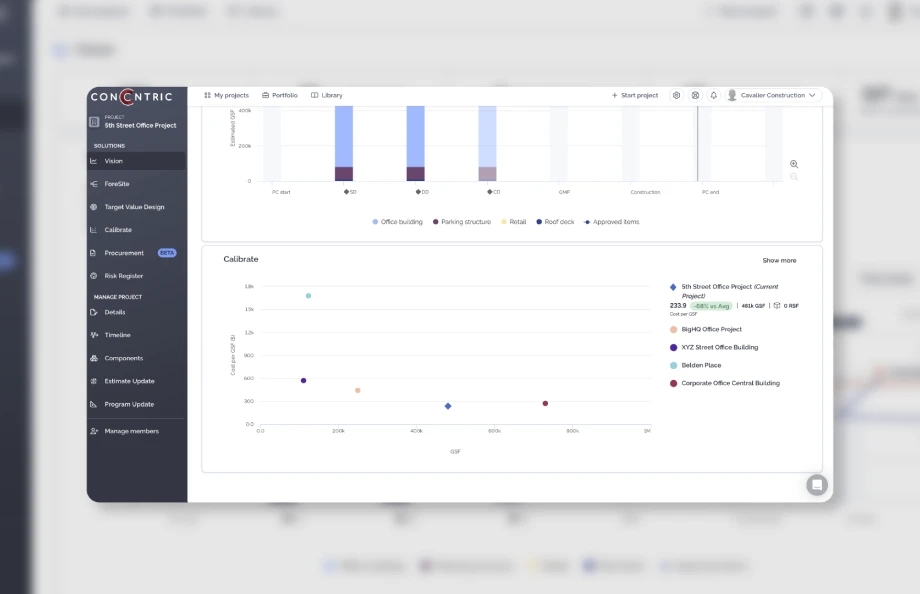The image size is (920, 594).
Task: Toggle Parking structure legend series
Action: coord(461,222)
